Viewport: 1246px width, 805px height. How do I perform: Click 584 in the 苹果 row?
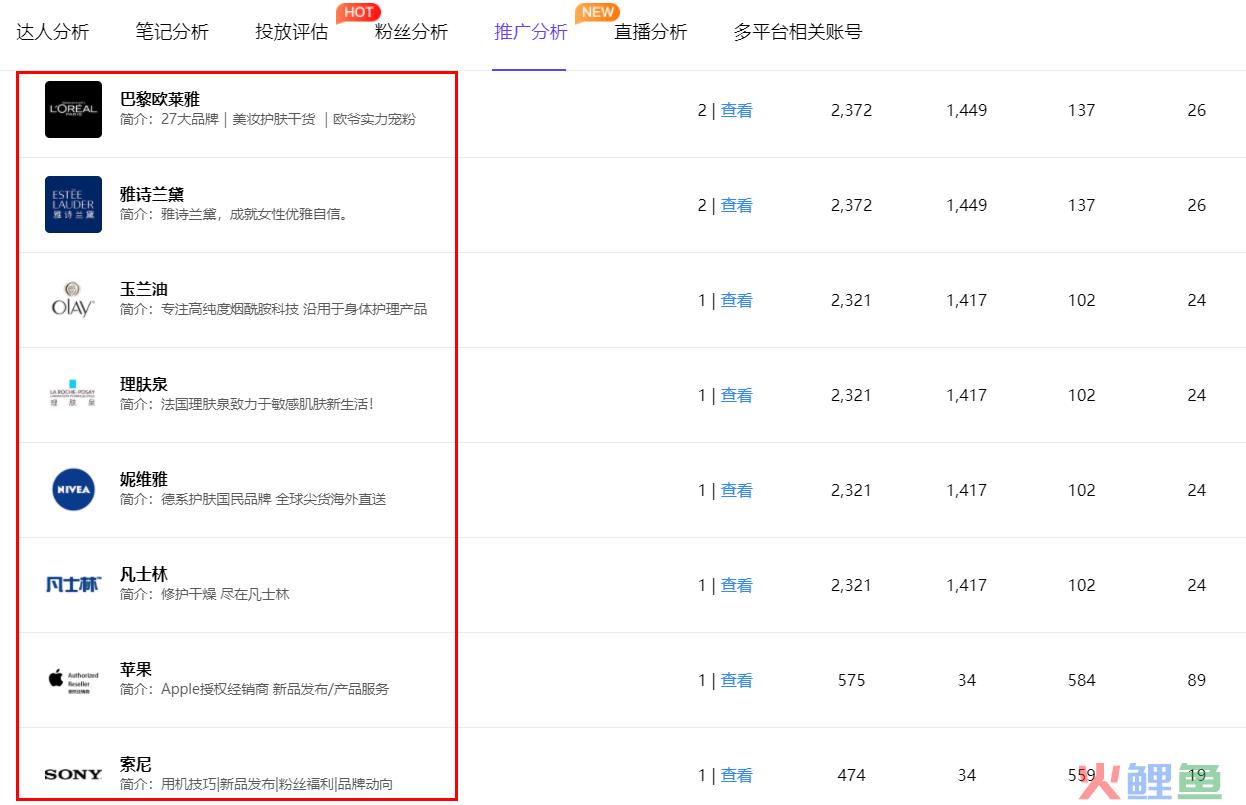point(1081,680)
